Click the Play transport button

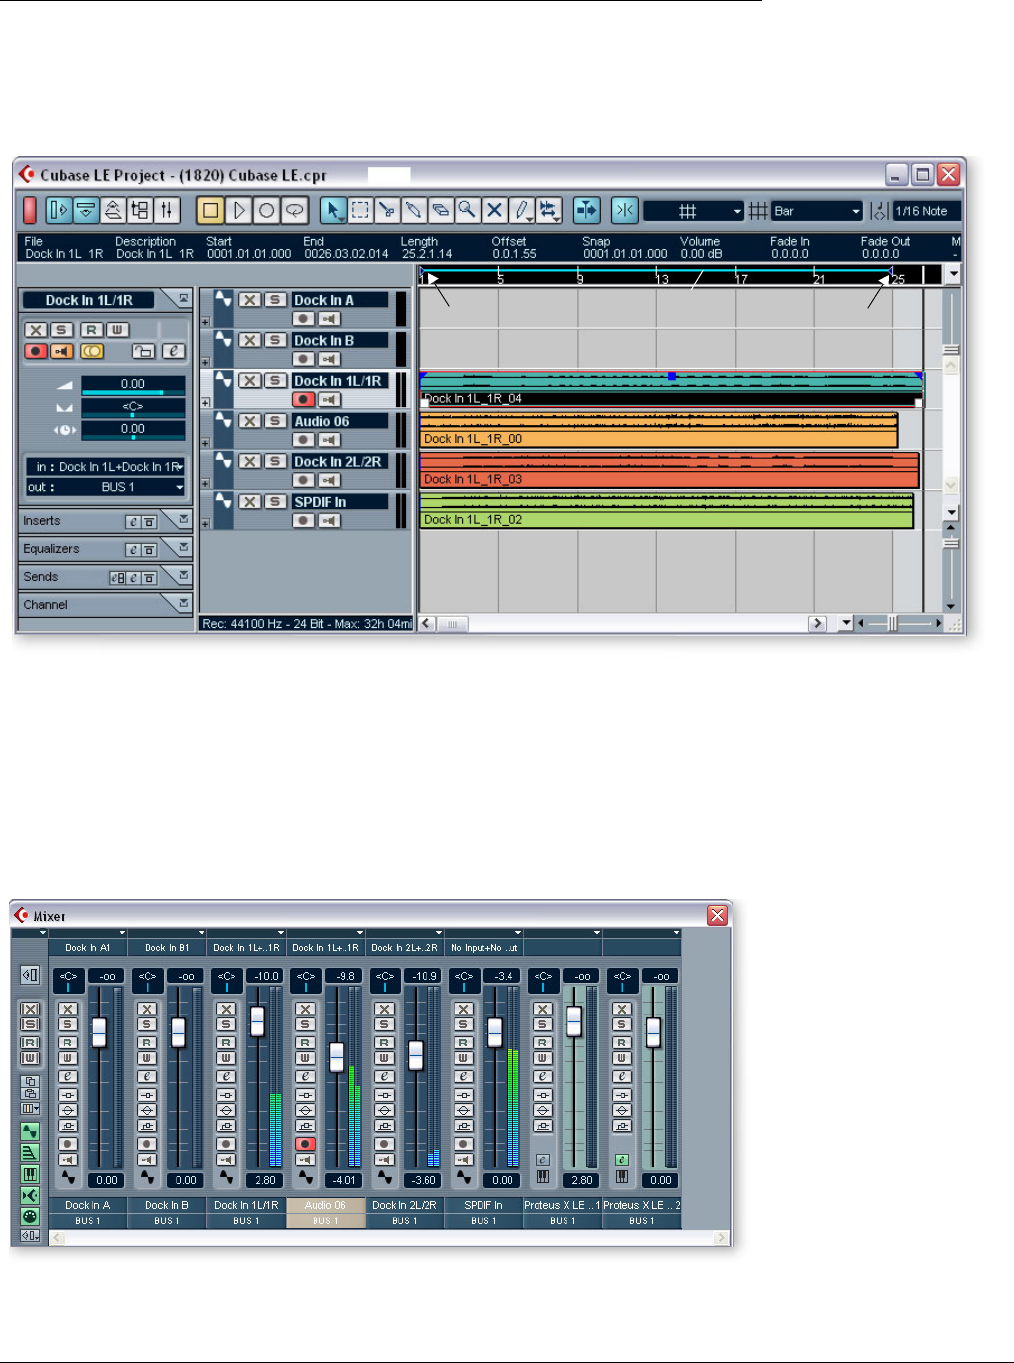coord(238,210)
